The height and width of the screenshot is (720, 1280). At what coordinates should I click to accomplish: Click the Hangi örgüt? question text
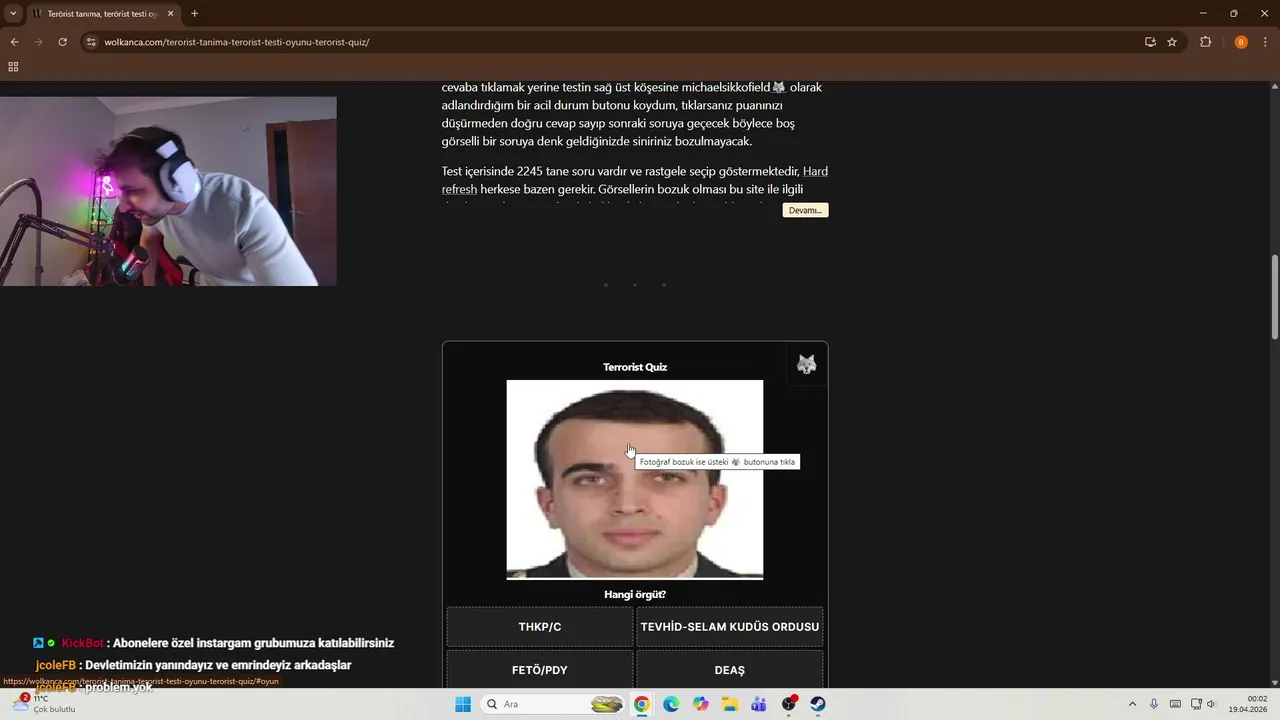[635, 594]
